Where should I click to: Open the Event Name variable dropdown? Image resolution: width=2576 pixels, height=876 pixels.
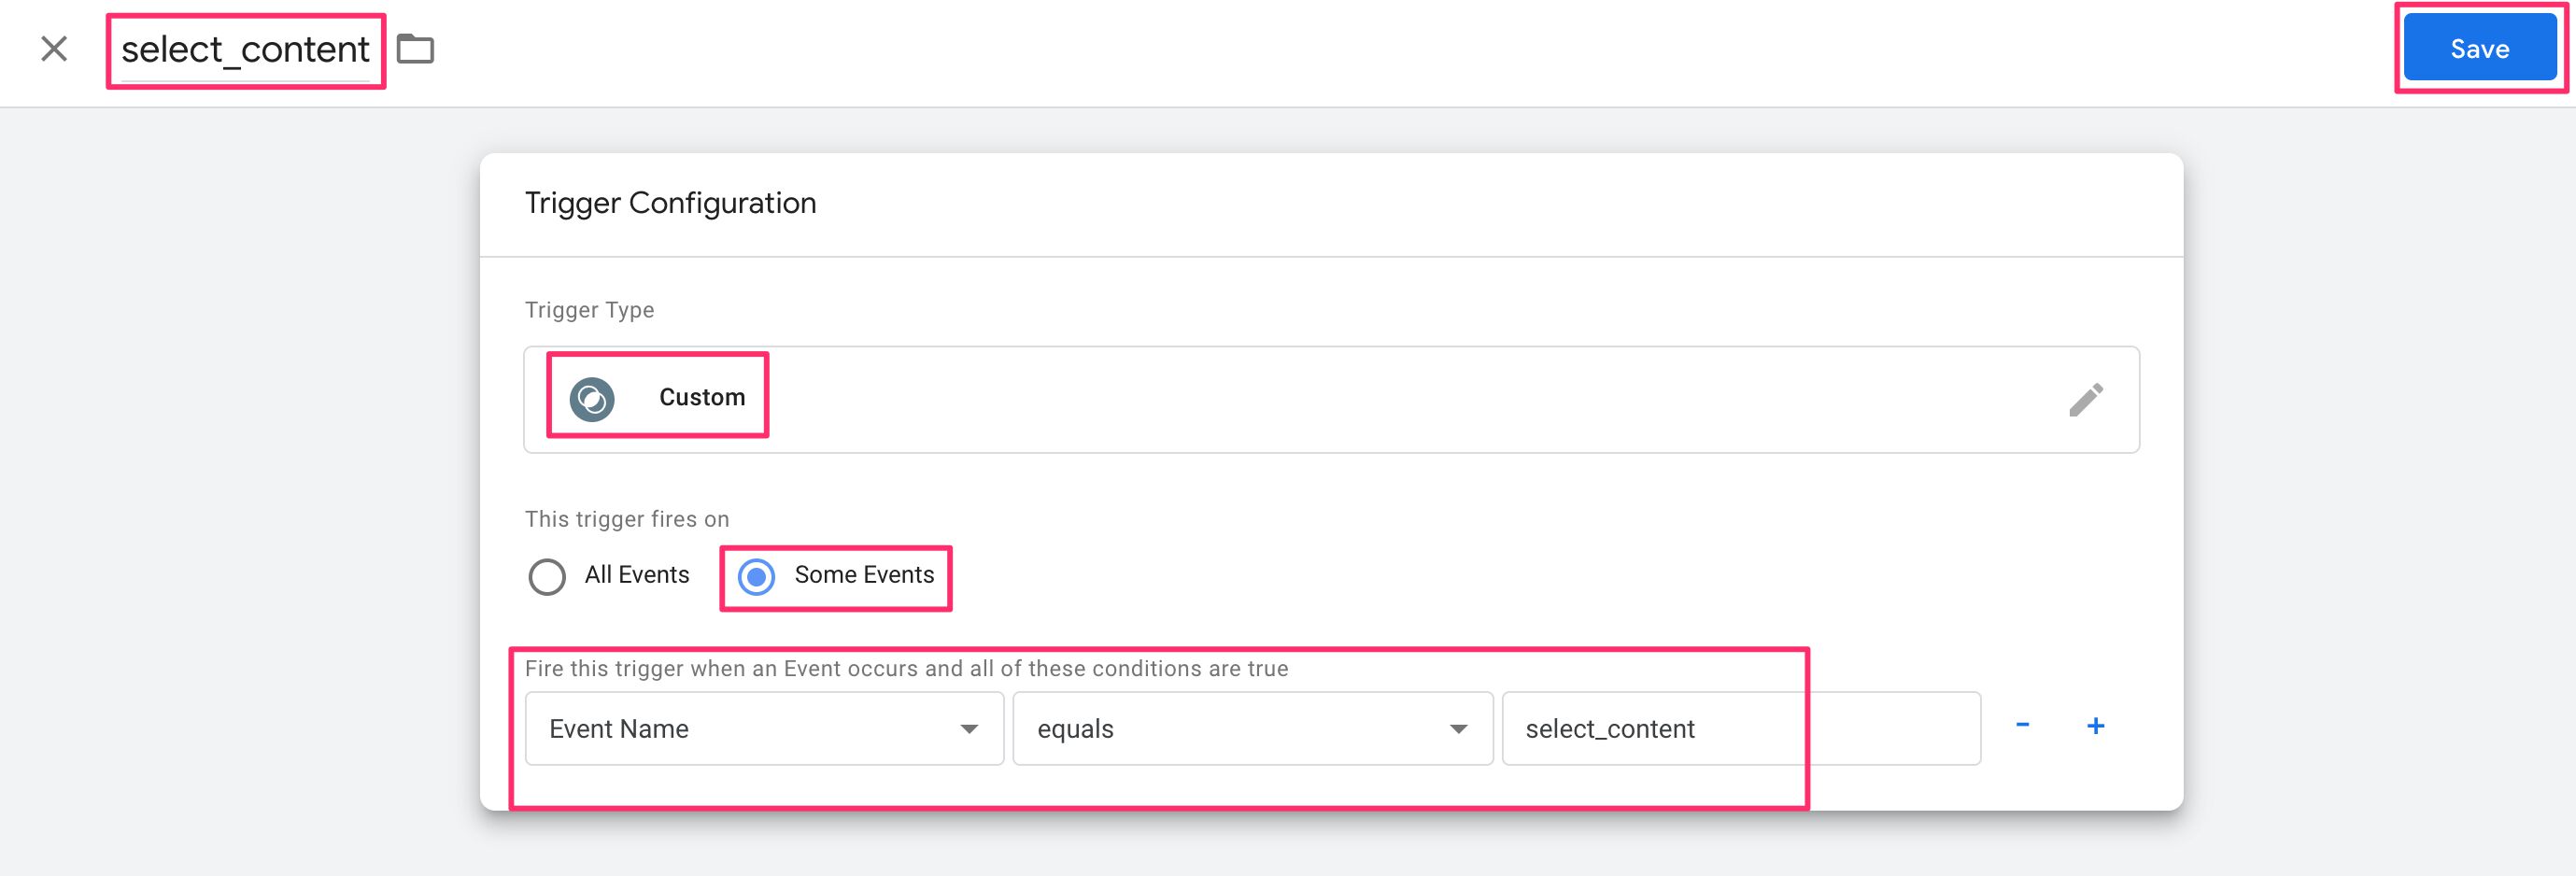click(764, 728)
